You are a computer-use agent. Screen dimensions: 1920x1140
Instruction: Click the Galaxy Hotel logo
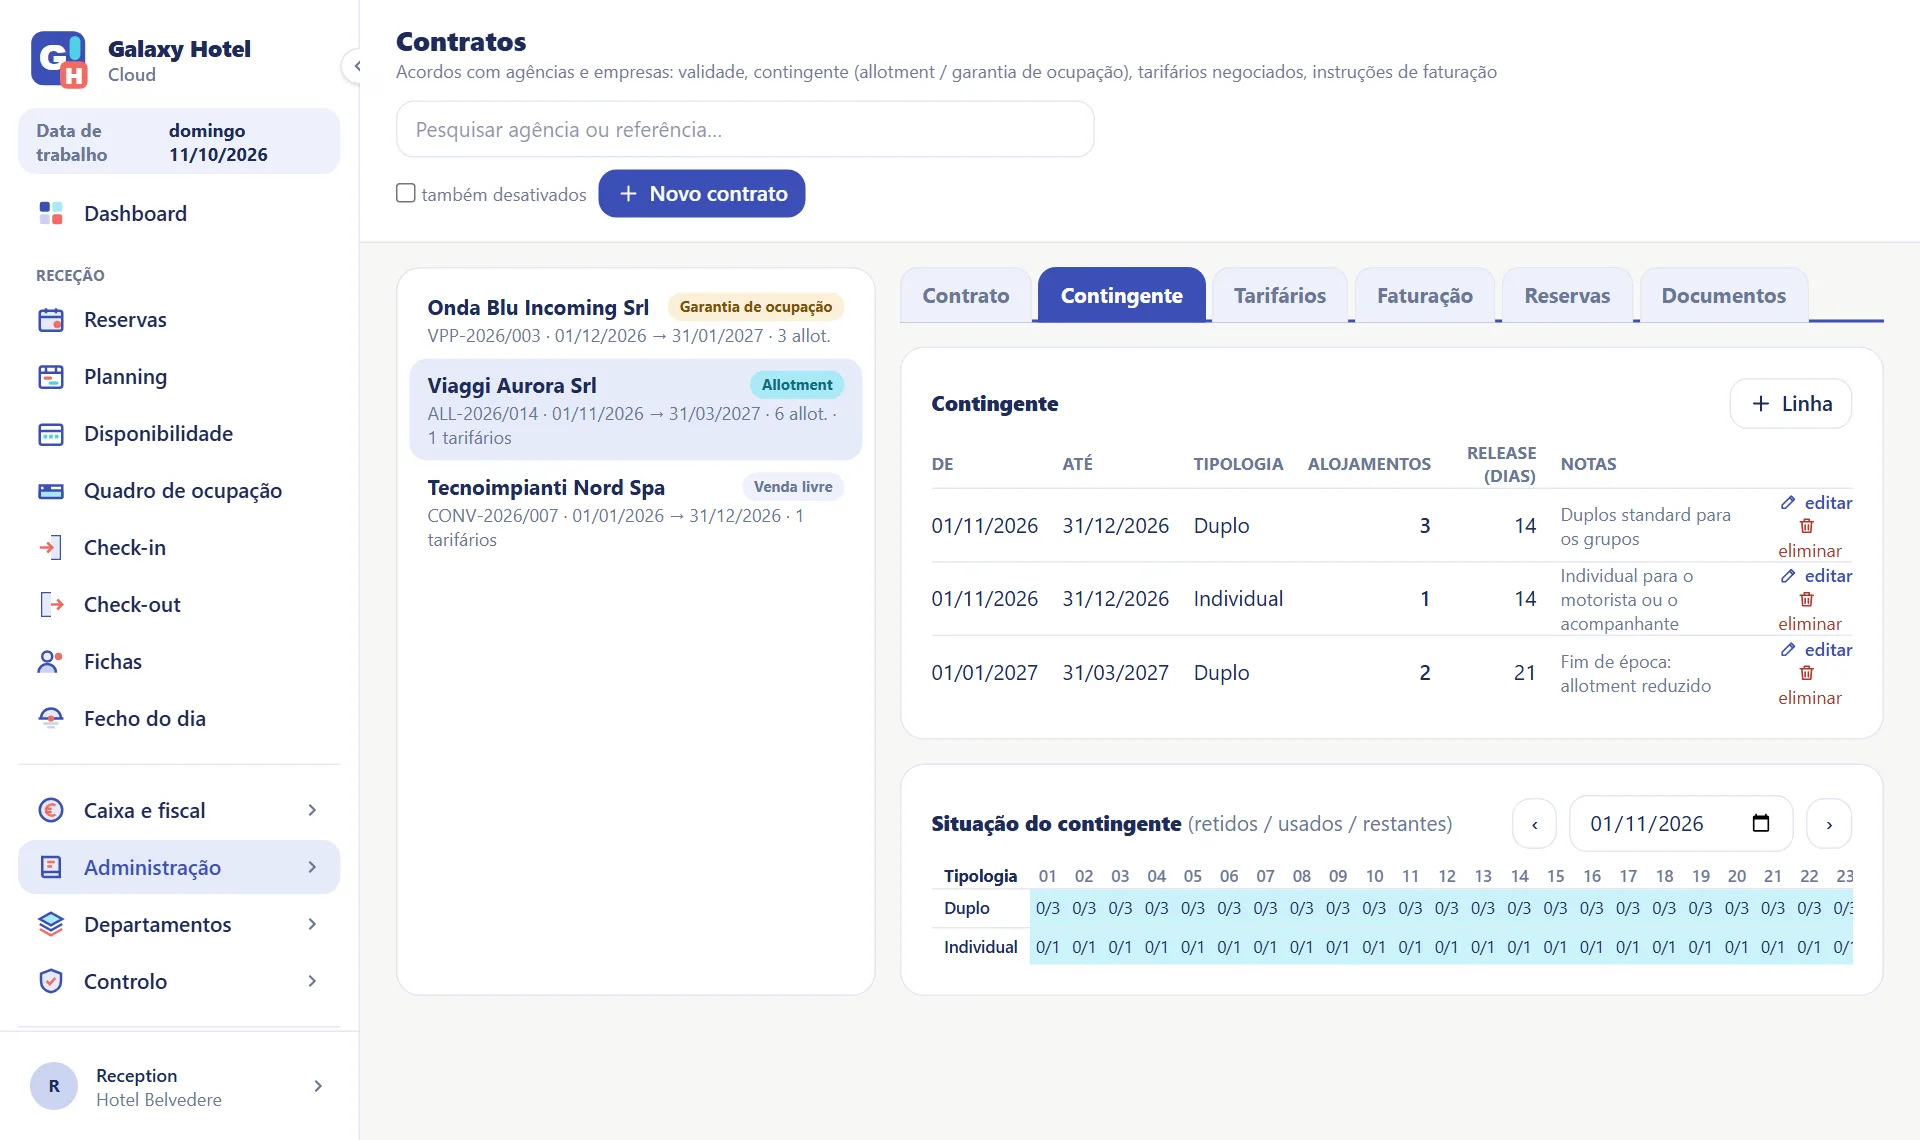point(59,60)
